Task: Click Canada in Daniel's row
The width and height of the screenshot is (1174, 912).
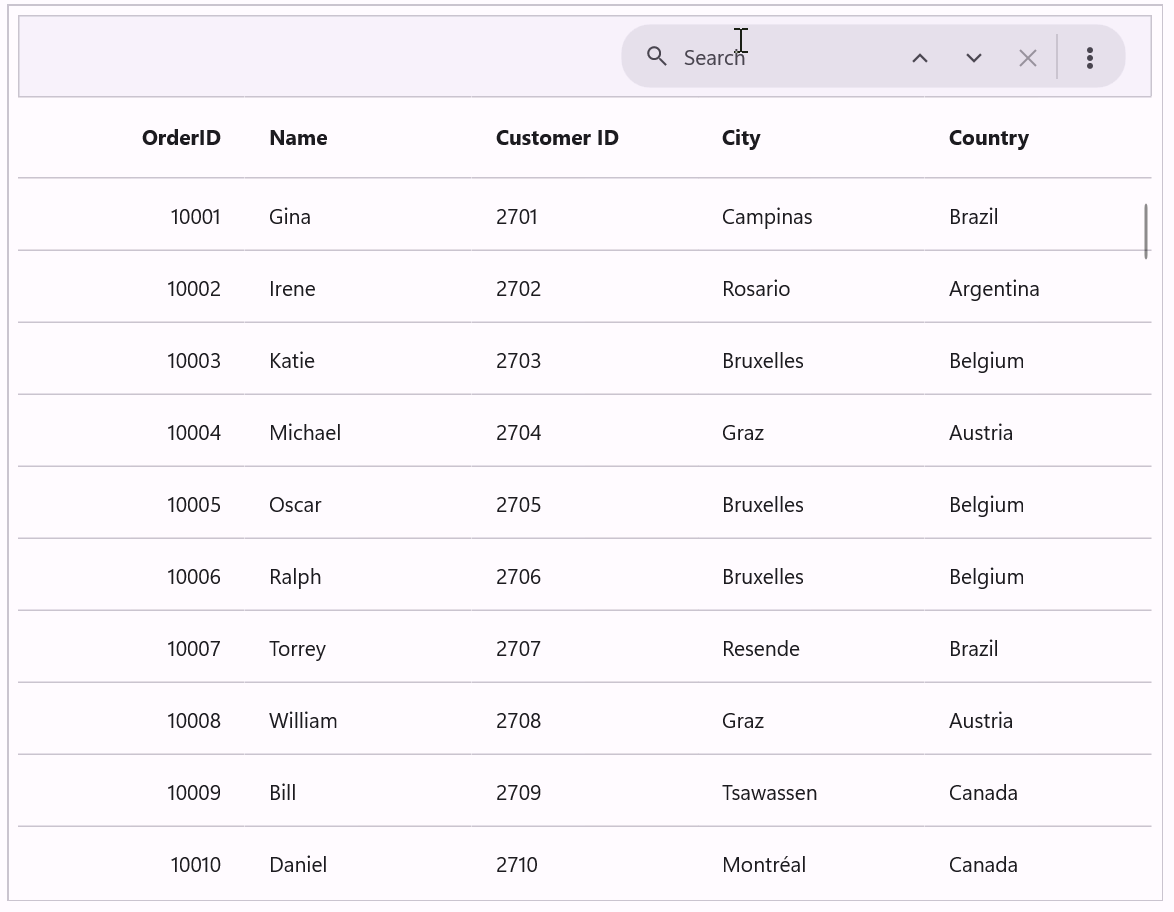Action: [983, 865]
